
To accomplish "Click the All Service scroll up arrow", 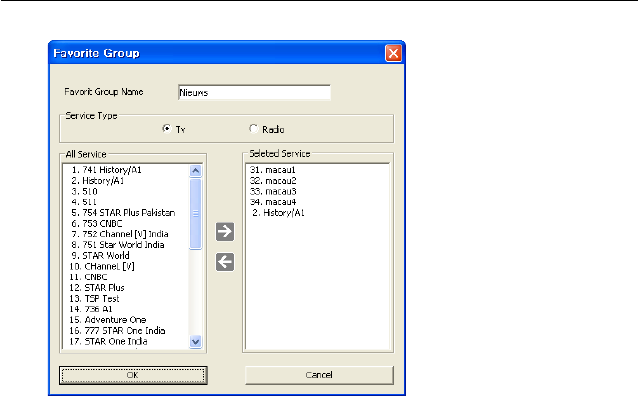I will point(195,171).
